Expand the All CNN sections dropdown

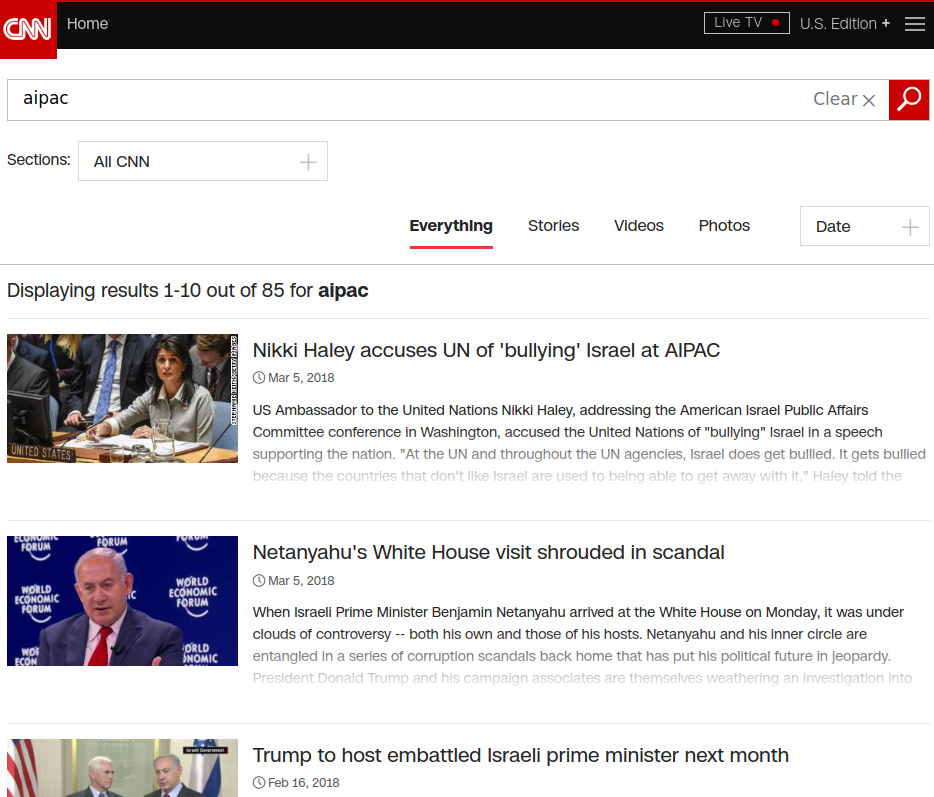[x=203, y=161]
